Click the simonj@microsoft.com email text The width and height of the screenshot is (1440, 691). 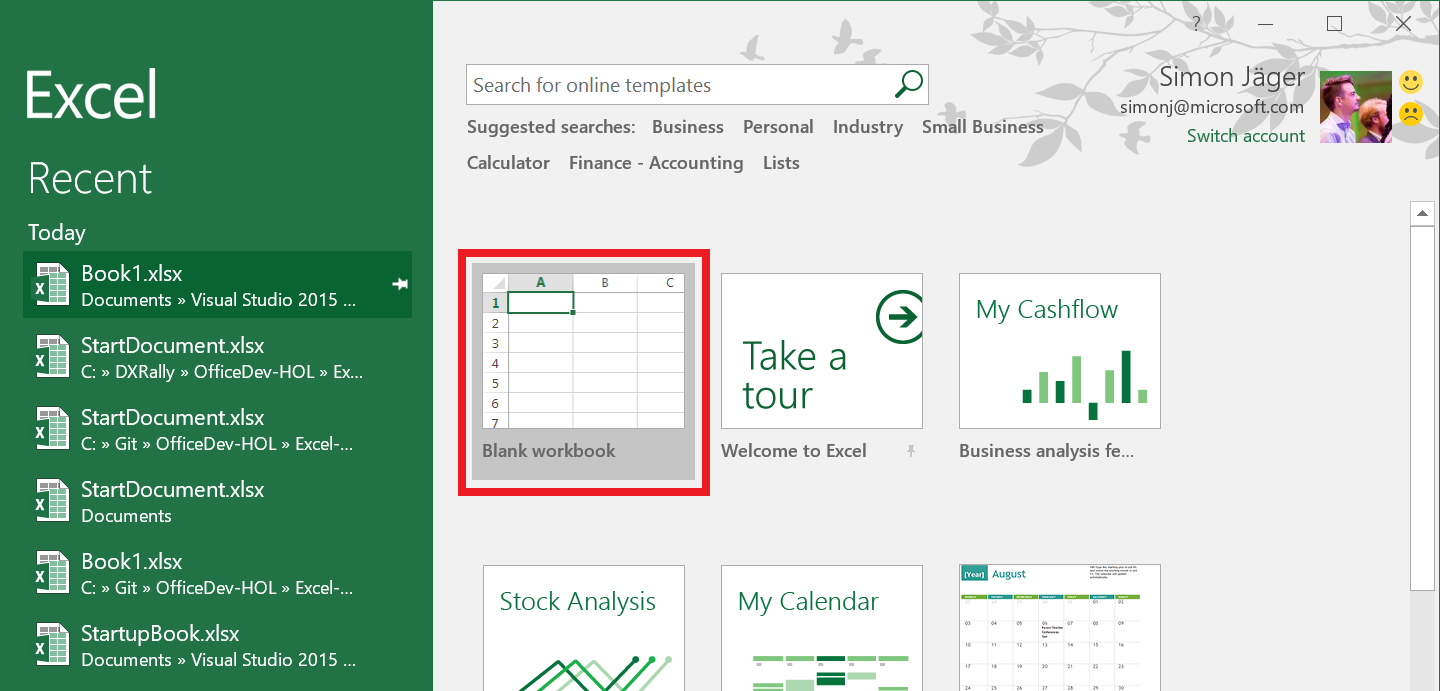(1212, 107)
